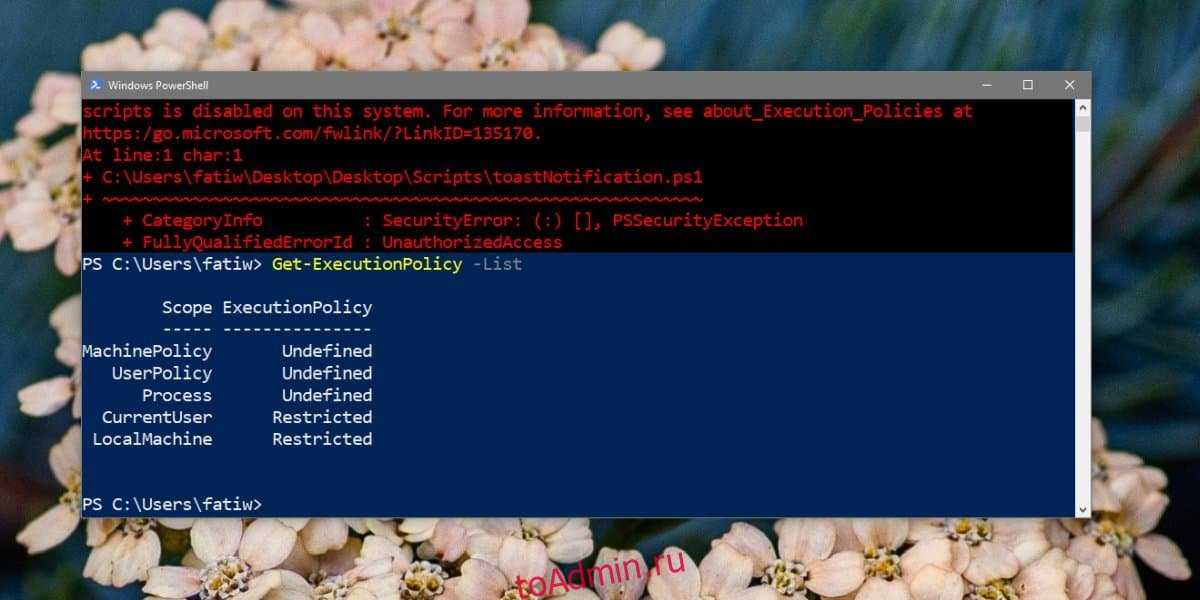Maximize the Windows PowerShell window
Image resolution: width=1200 pixels, height=600 pixels.
[x=1028, y=85]
